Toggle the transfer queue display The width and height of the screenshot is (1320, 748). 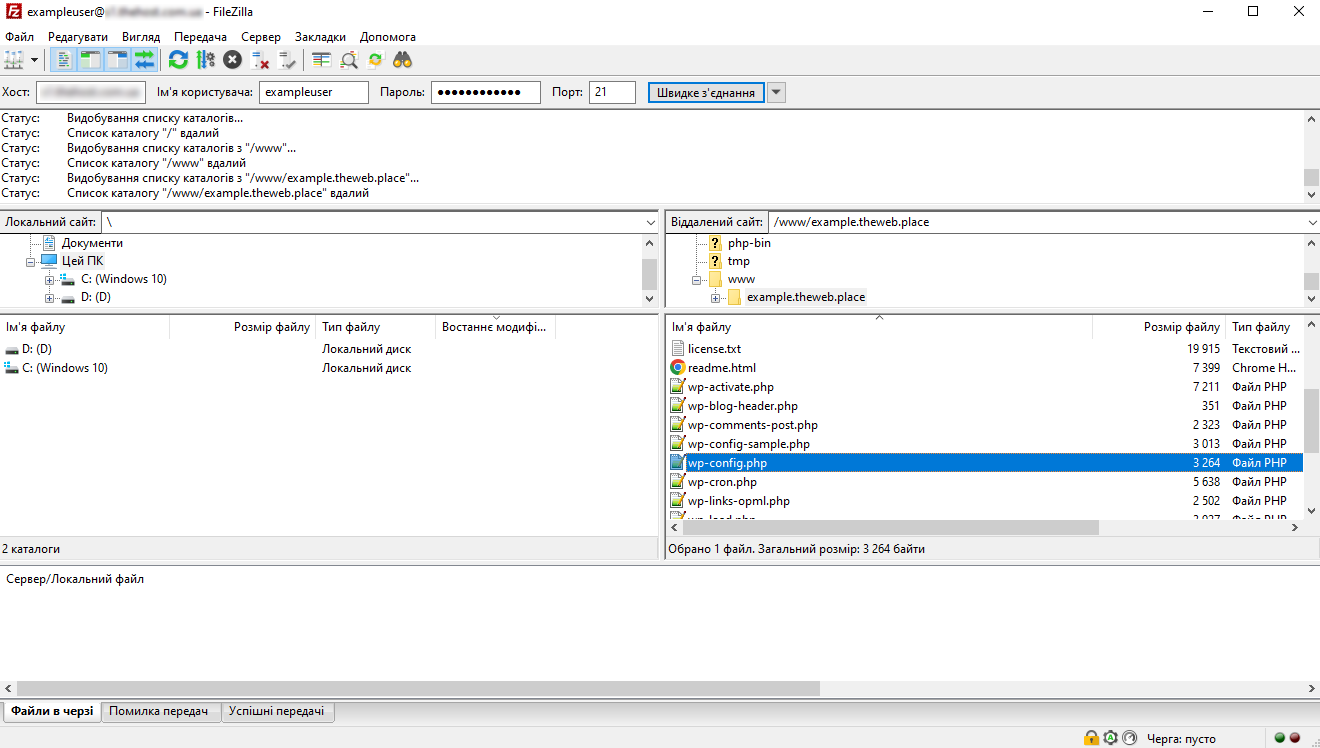[x=145, y=60]
